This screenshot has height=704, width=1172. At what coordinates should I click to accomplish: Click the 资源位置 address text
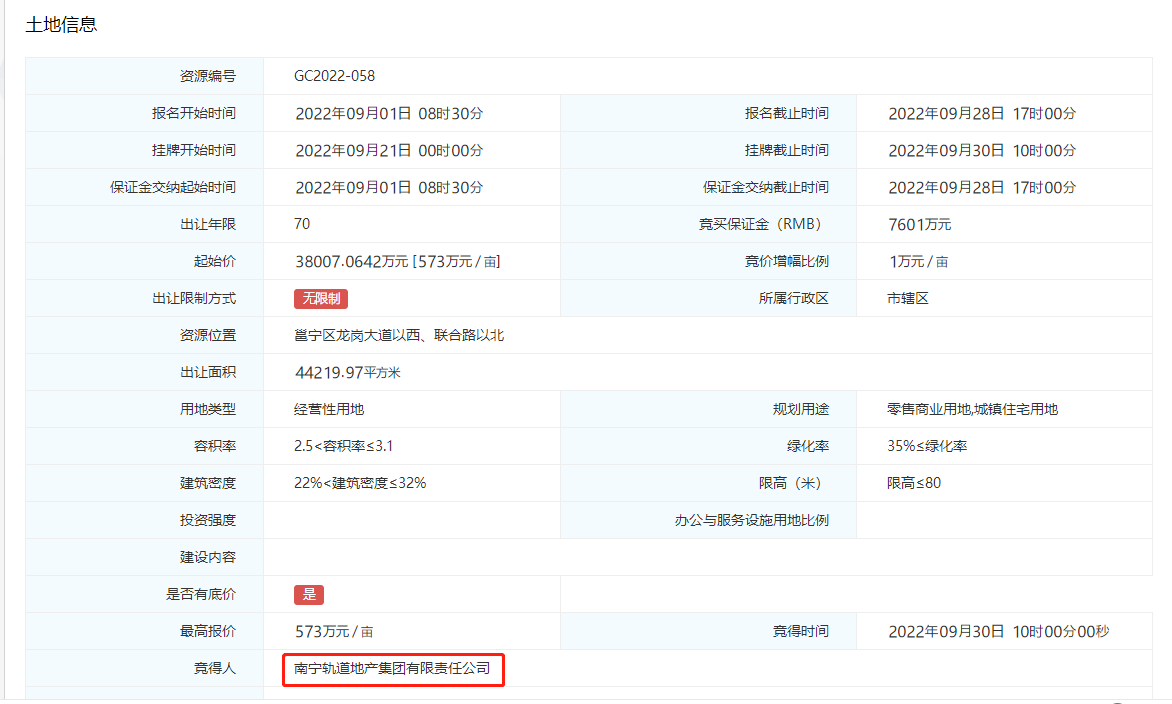pyautogui.click(x=399, y=335)
